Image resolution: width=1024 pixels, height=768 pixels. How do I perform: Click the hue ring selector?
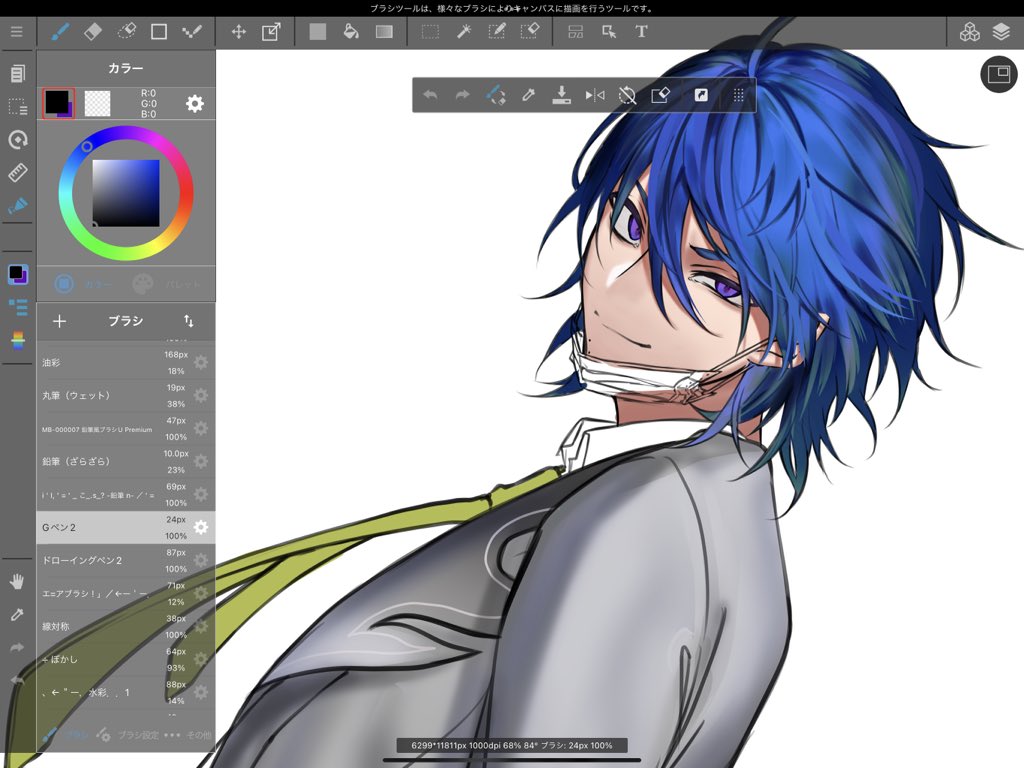pos(87,147)
